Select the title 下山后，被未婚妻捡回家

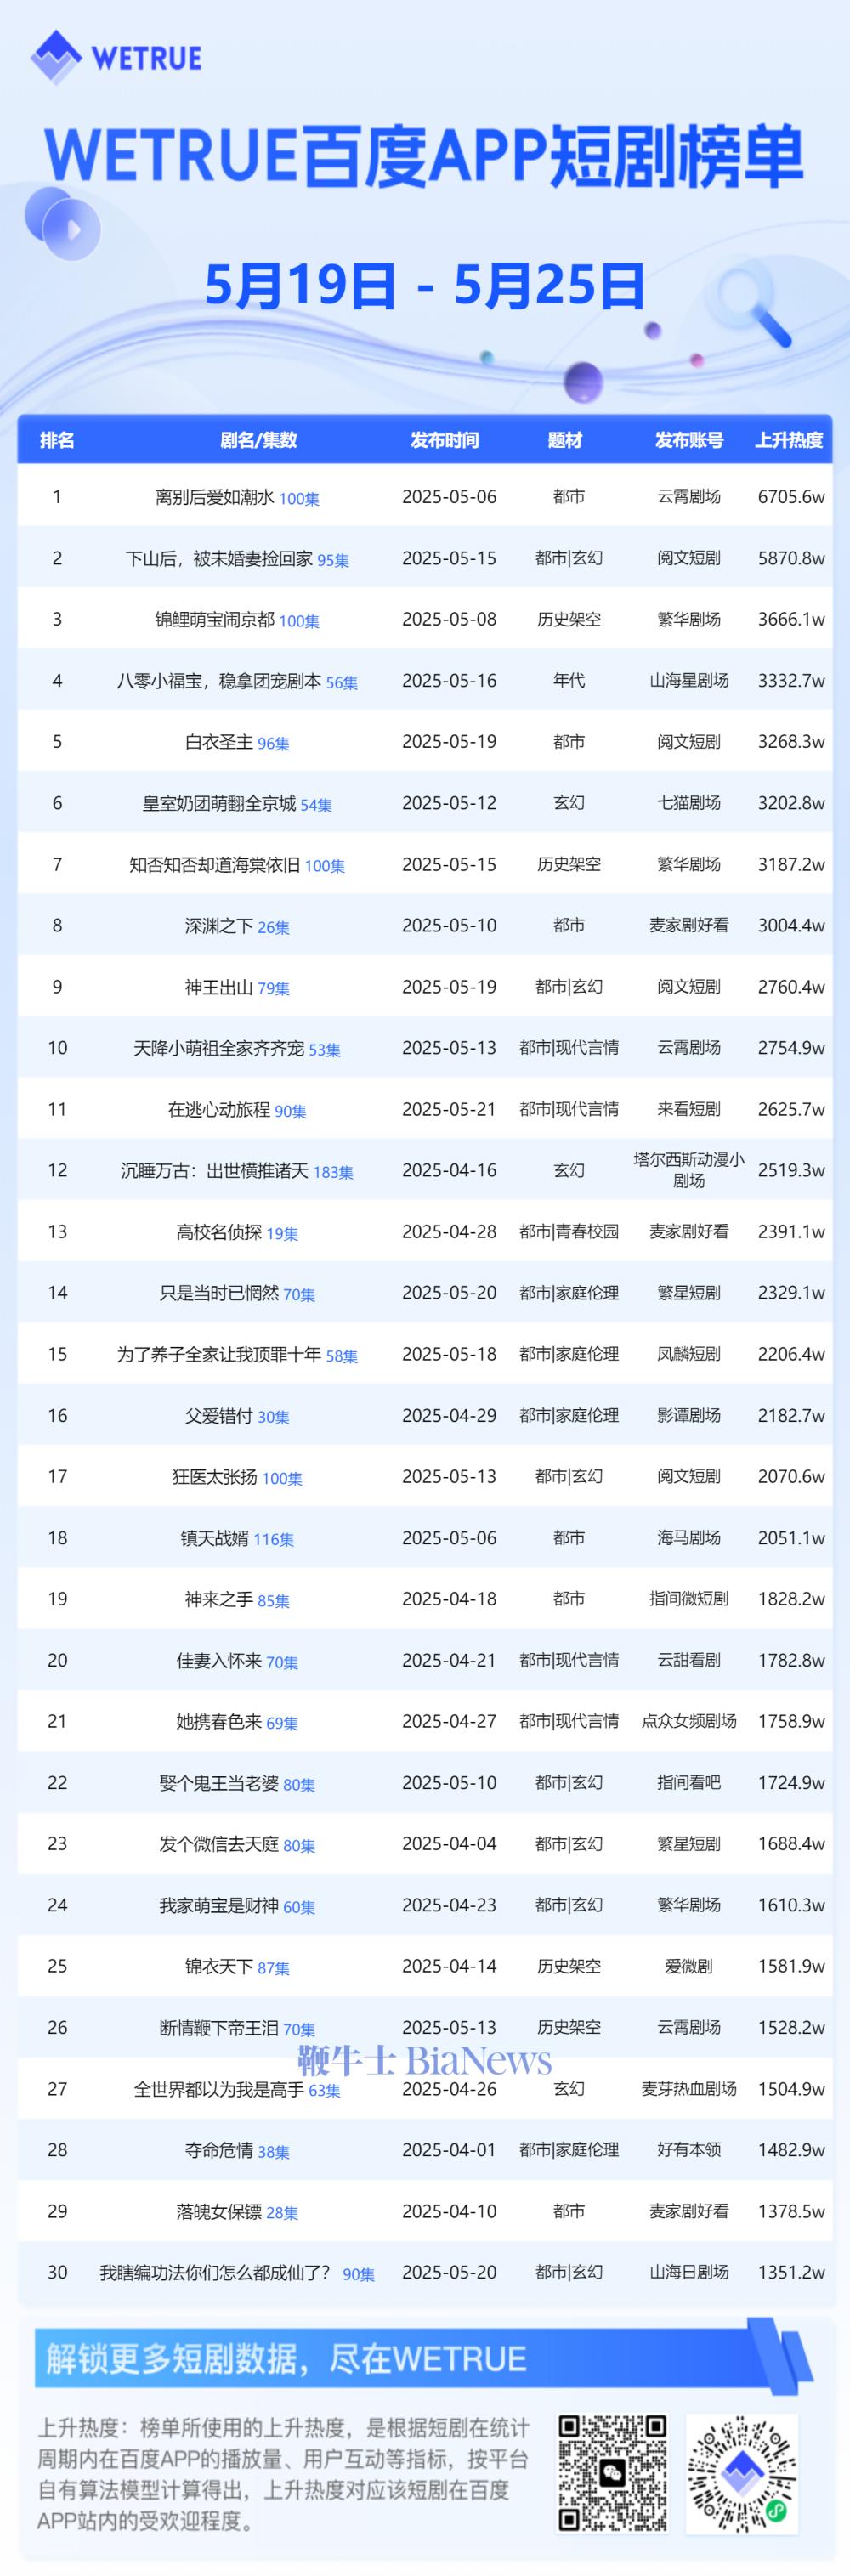coord(219,558)
